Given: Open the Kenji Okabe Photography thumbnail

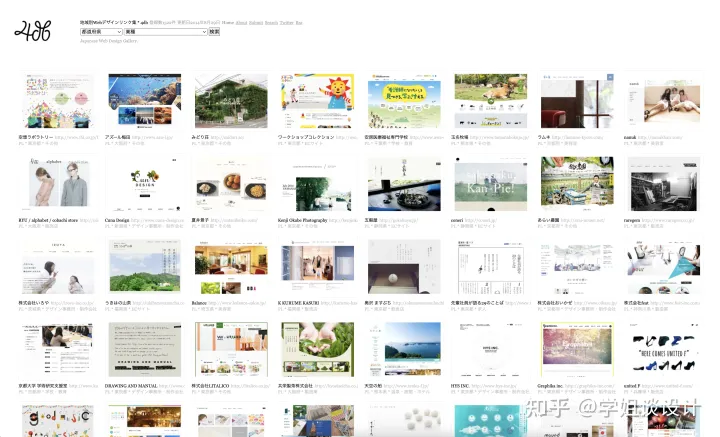Looking at the screenshot, I should [317, 184].
